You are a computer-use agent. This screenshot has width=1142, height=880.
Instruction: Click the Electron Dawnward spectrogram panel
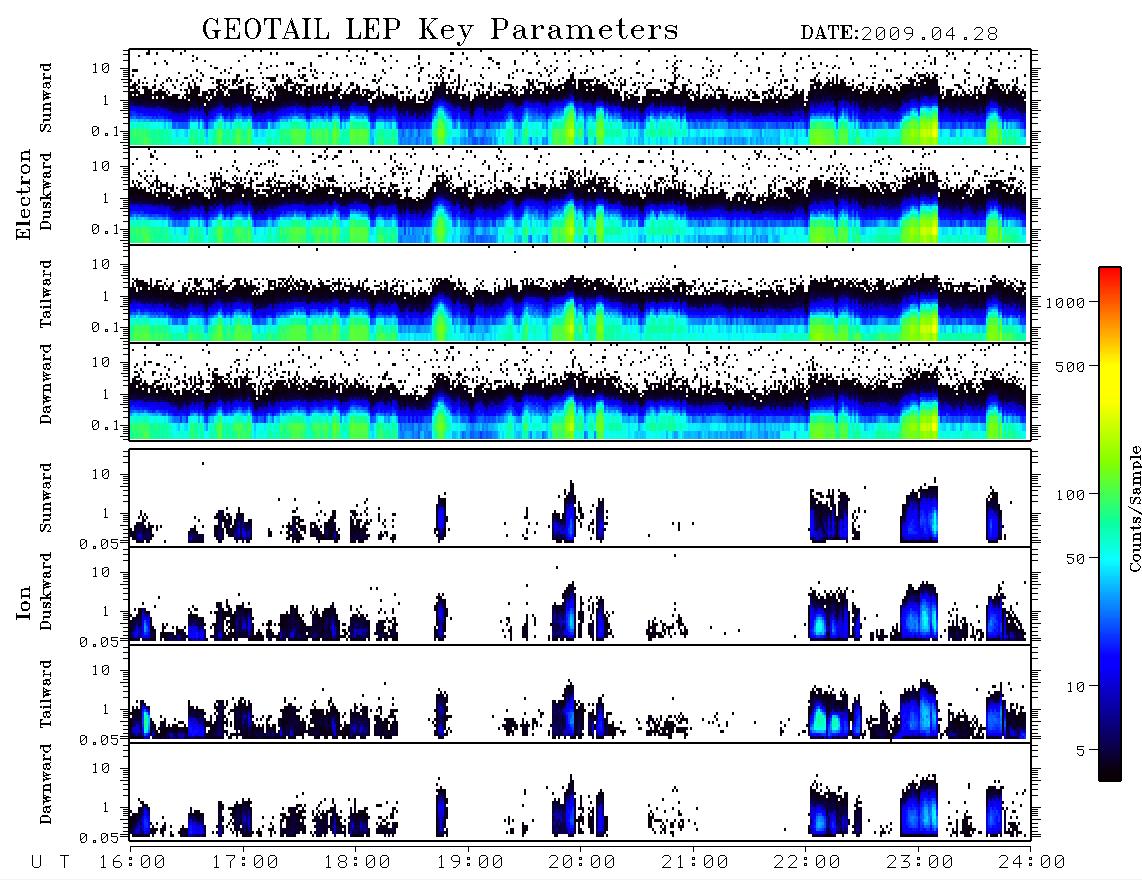tap(580, 392)
